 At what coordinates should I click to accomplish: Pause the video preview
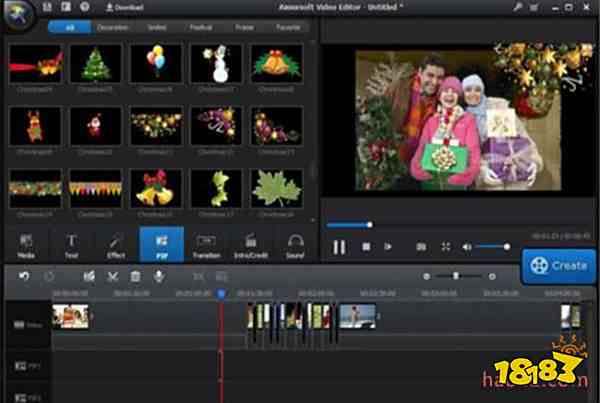pyautogui.click(x=339, y=246)
